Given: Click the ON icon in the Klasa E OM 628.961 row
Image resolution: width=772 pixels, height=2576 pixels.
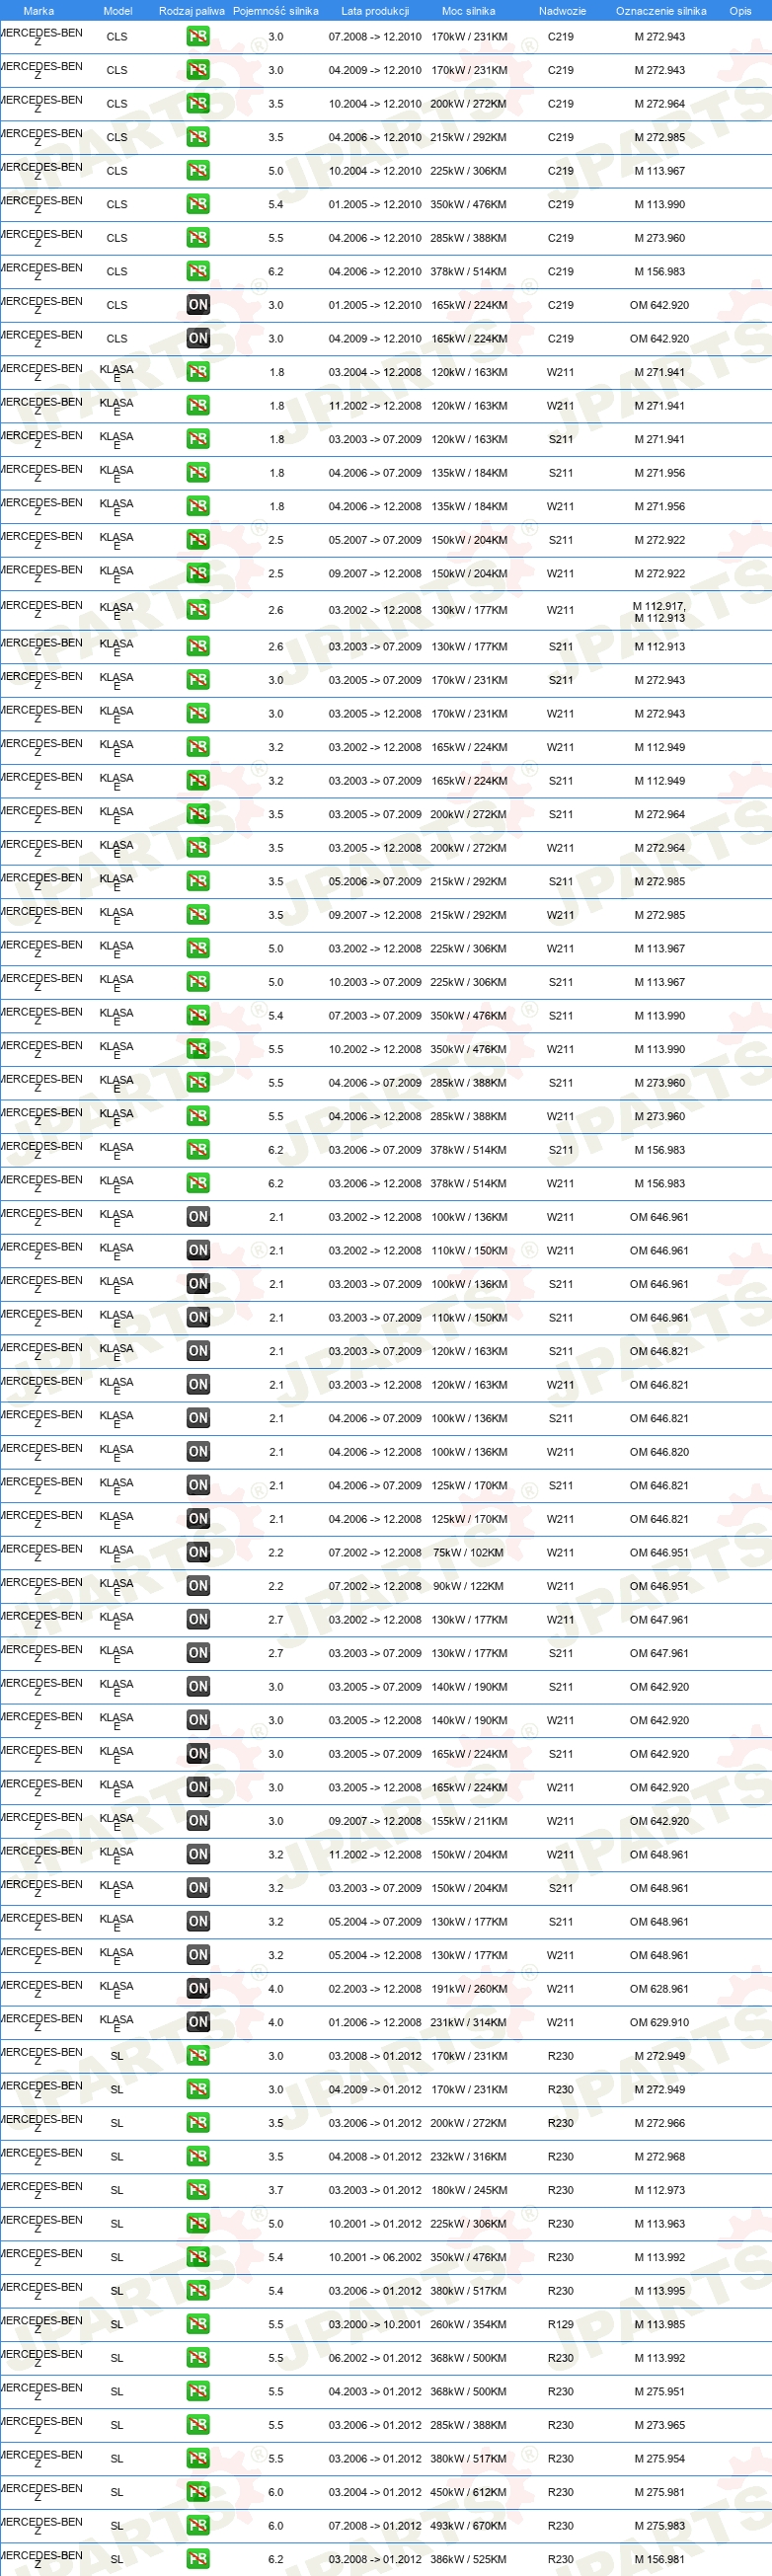Looking at the screenshot, I should [x=198, y=1989].
